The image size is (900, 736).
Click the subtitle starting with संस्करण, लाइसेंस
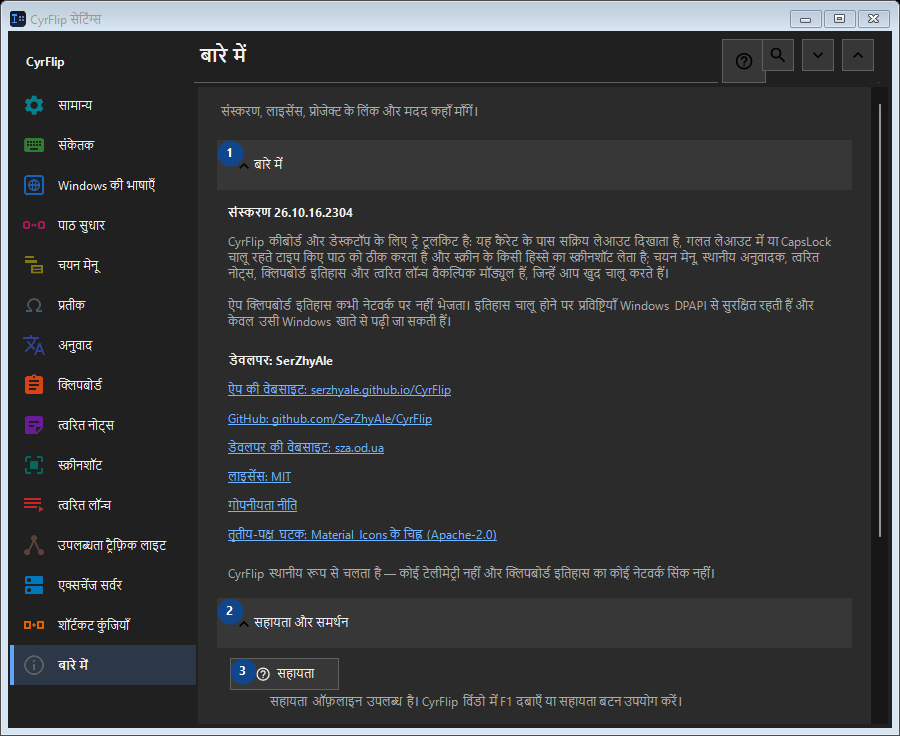coord(350,111)
